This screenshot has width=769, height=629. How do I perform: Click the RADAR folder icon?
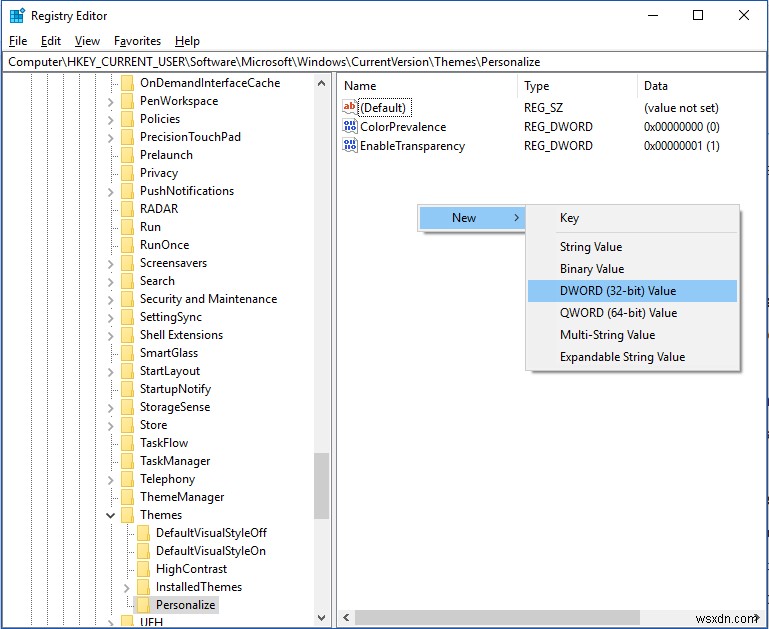[128, 209]
